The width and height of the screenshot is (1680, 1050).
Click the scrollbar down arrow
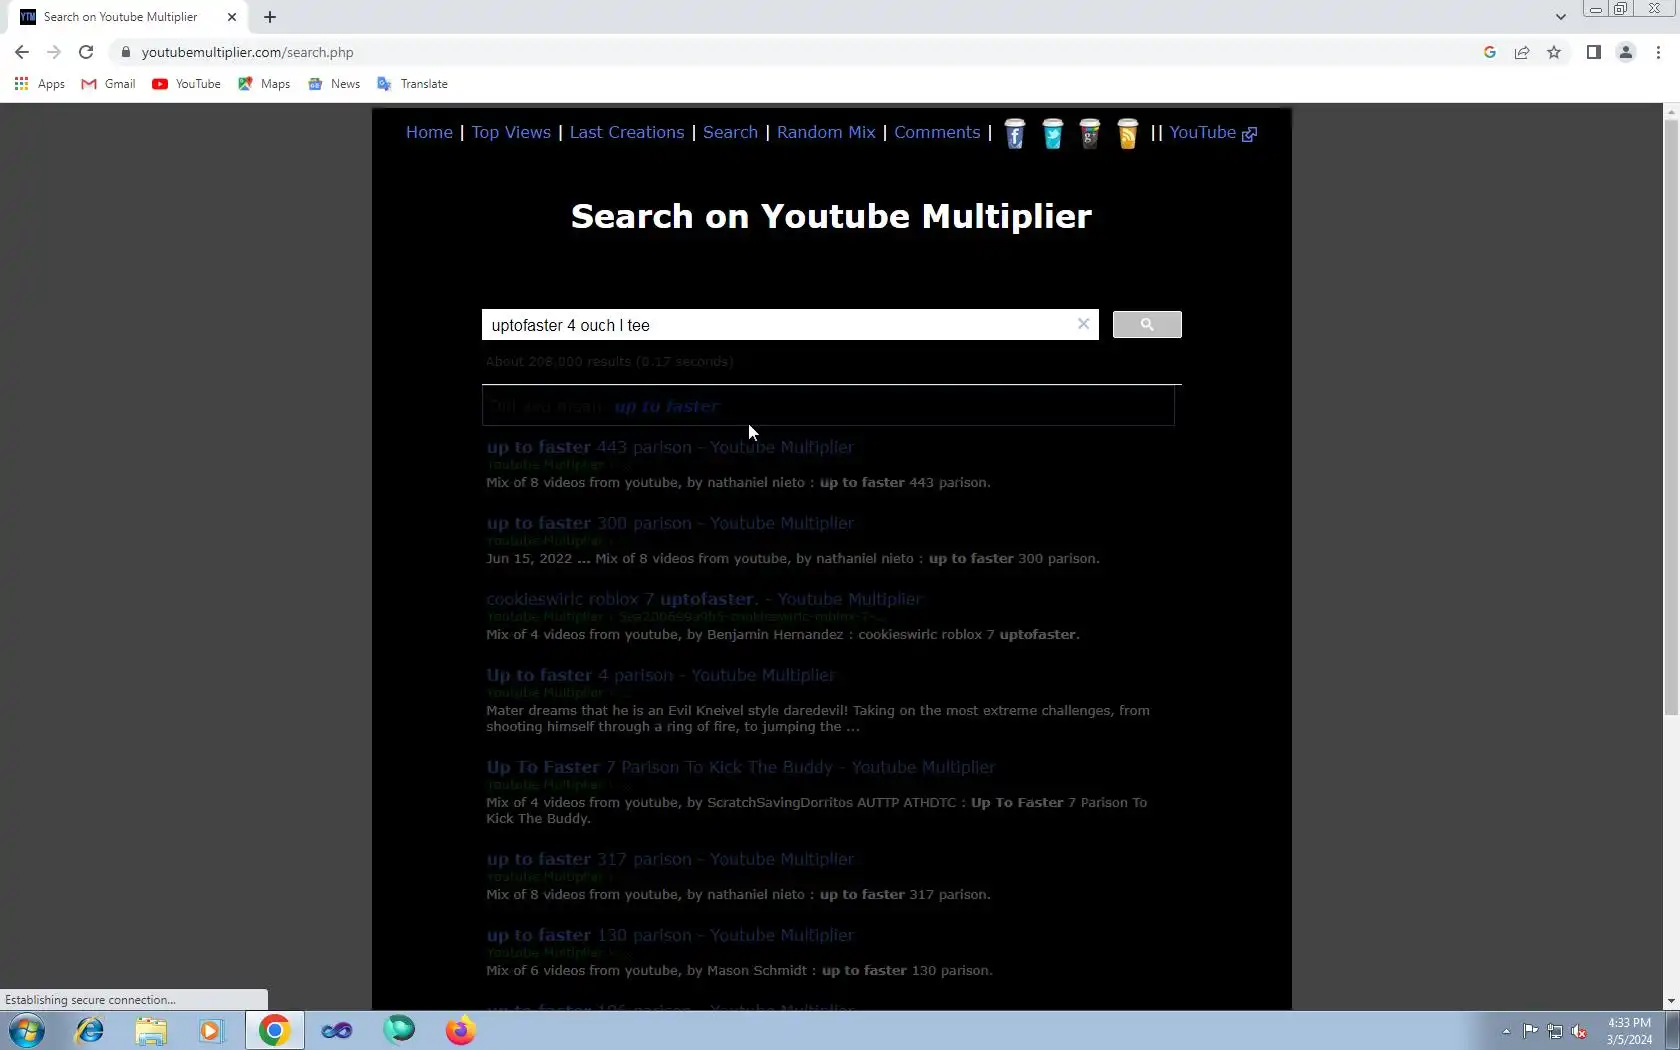coord(1671,1001)
